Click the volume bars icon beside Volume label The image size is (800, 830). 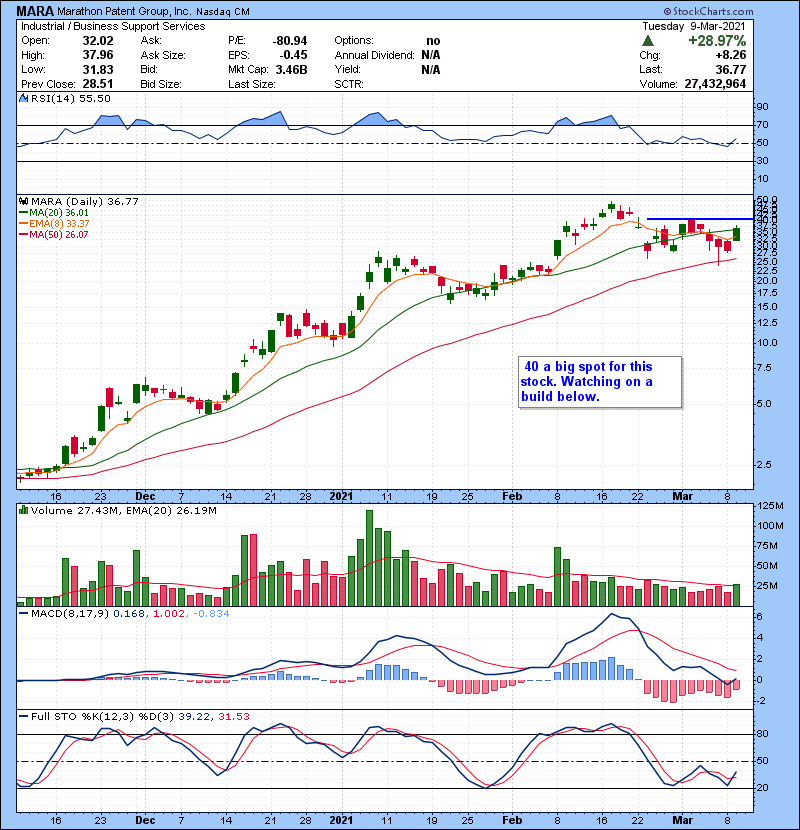click(x=23, y=510)
